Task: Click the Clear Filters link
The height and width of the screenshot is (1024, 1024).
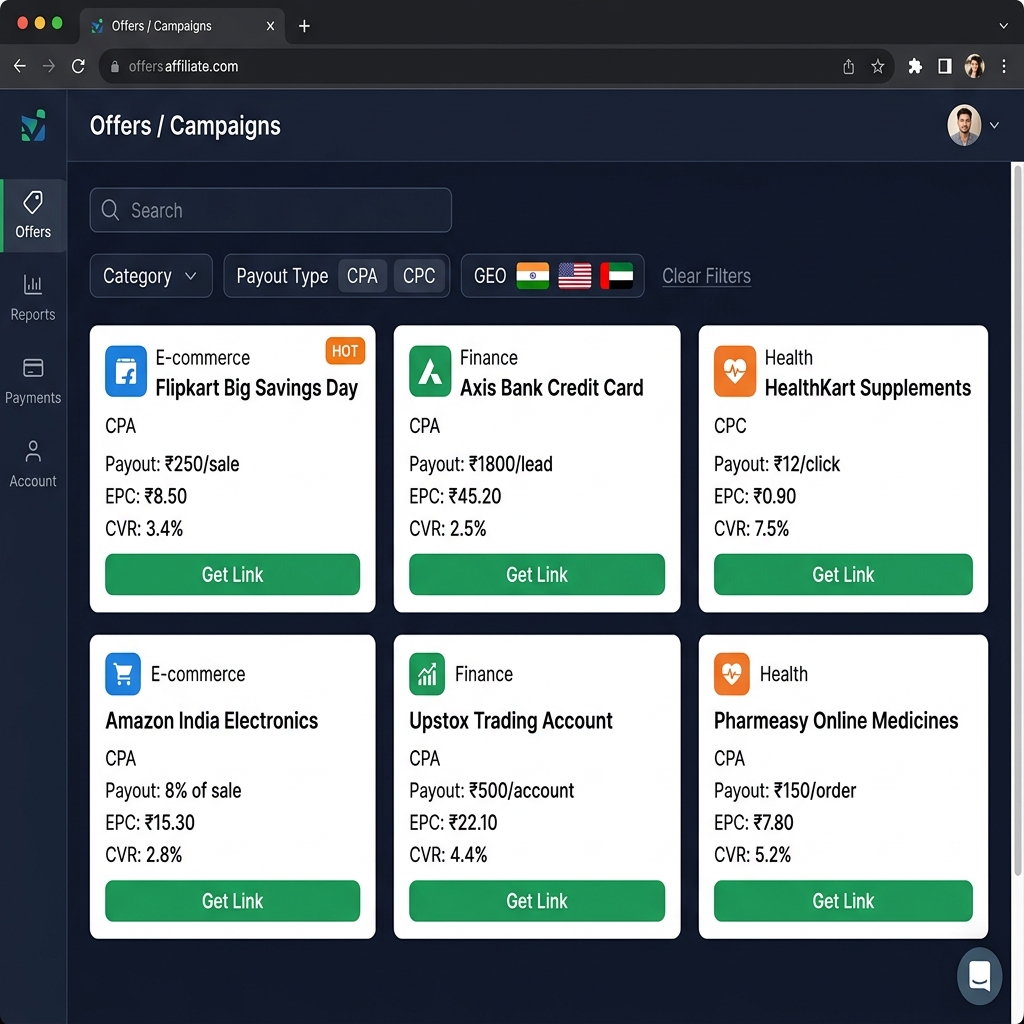Action: [706, 276]
